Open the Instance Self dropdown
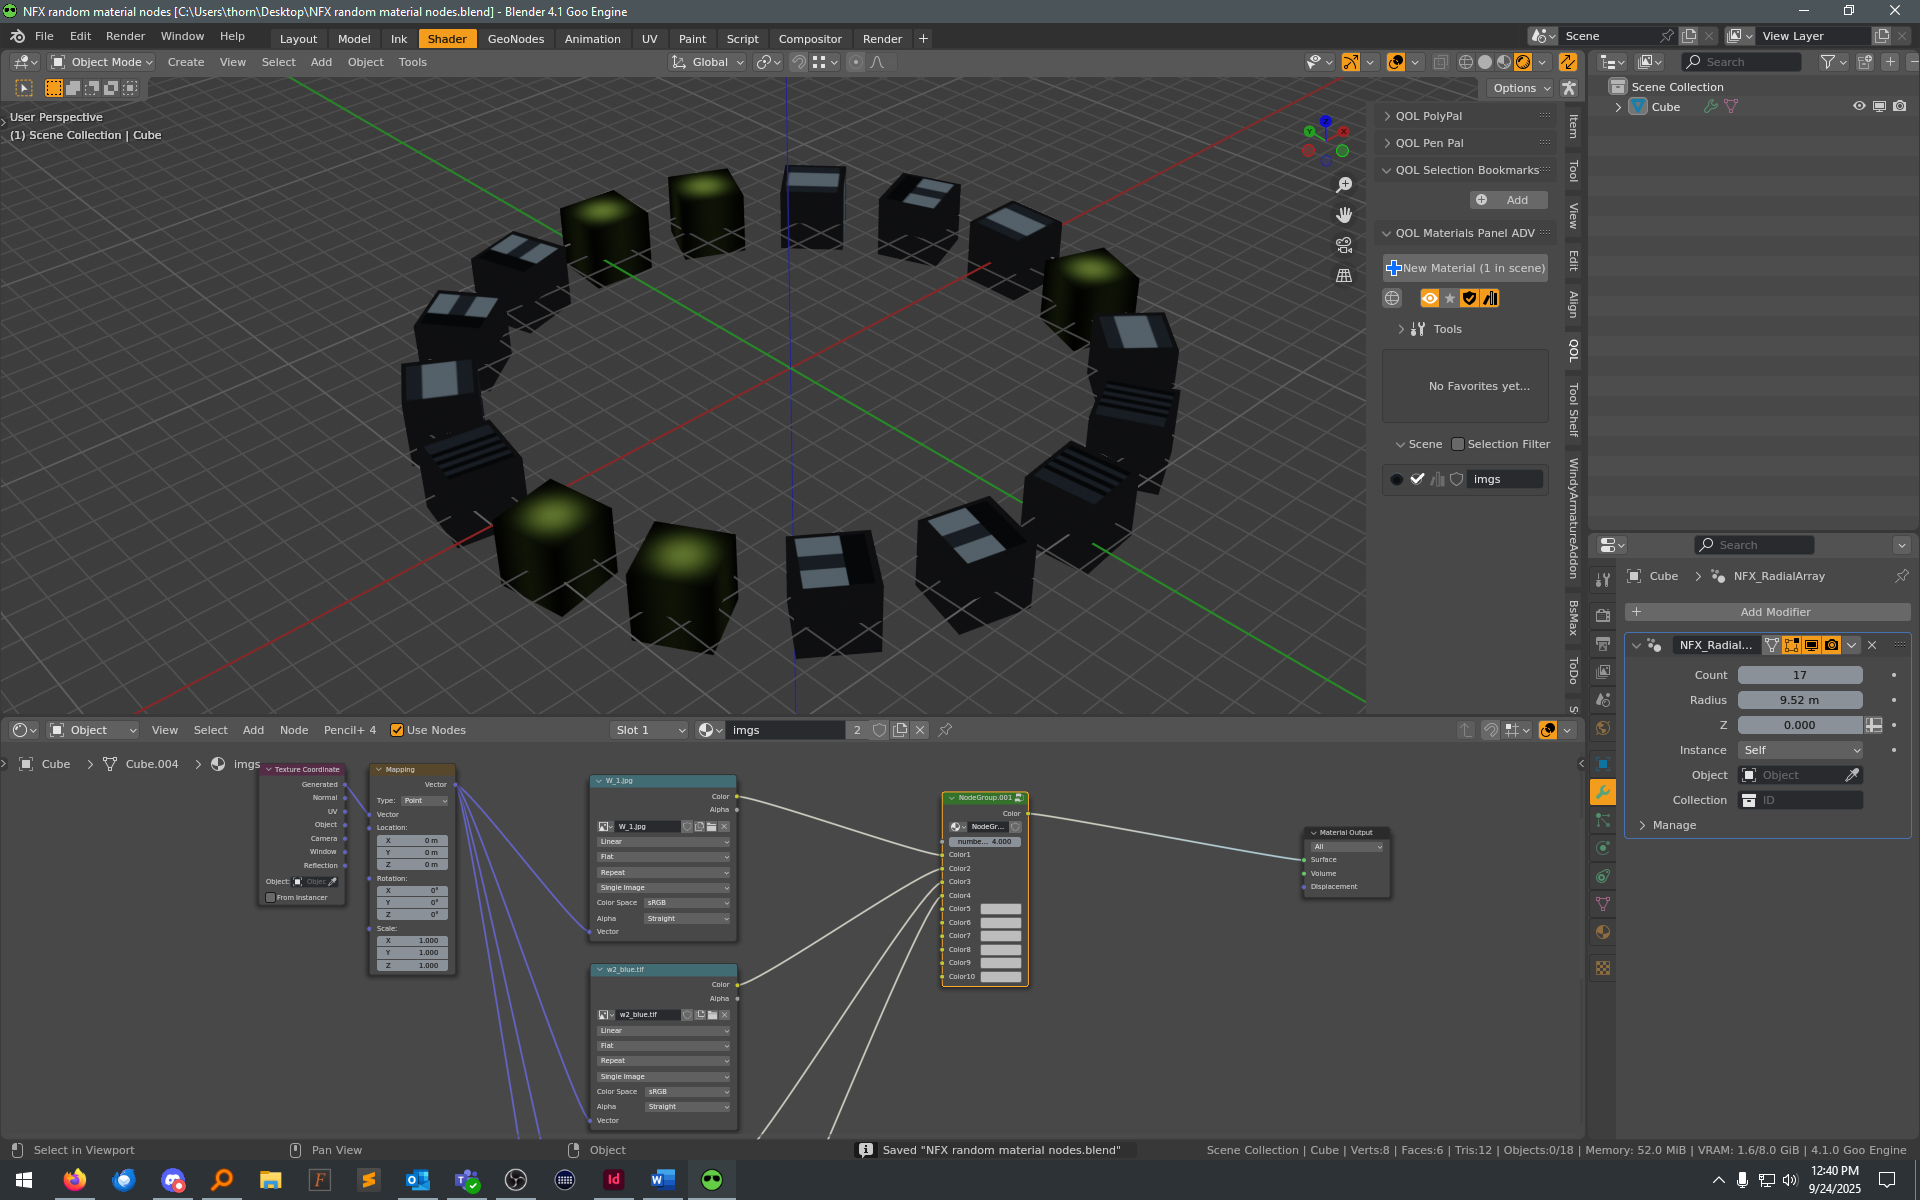 (x=1800, y=750)
